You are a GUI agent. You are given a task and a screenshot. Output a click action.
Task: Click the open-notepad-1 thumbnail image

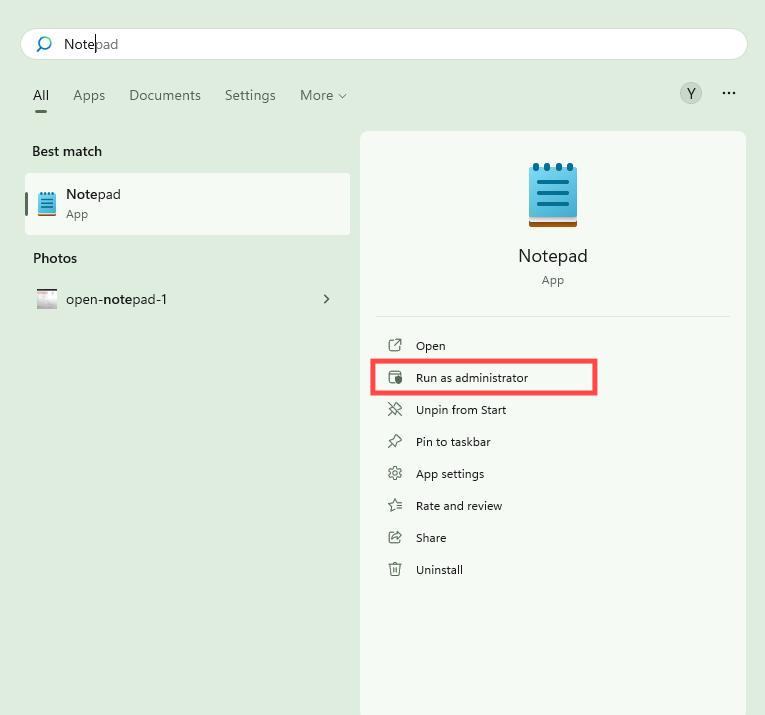click(47, 299)
